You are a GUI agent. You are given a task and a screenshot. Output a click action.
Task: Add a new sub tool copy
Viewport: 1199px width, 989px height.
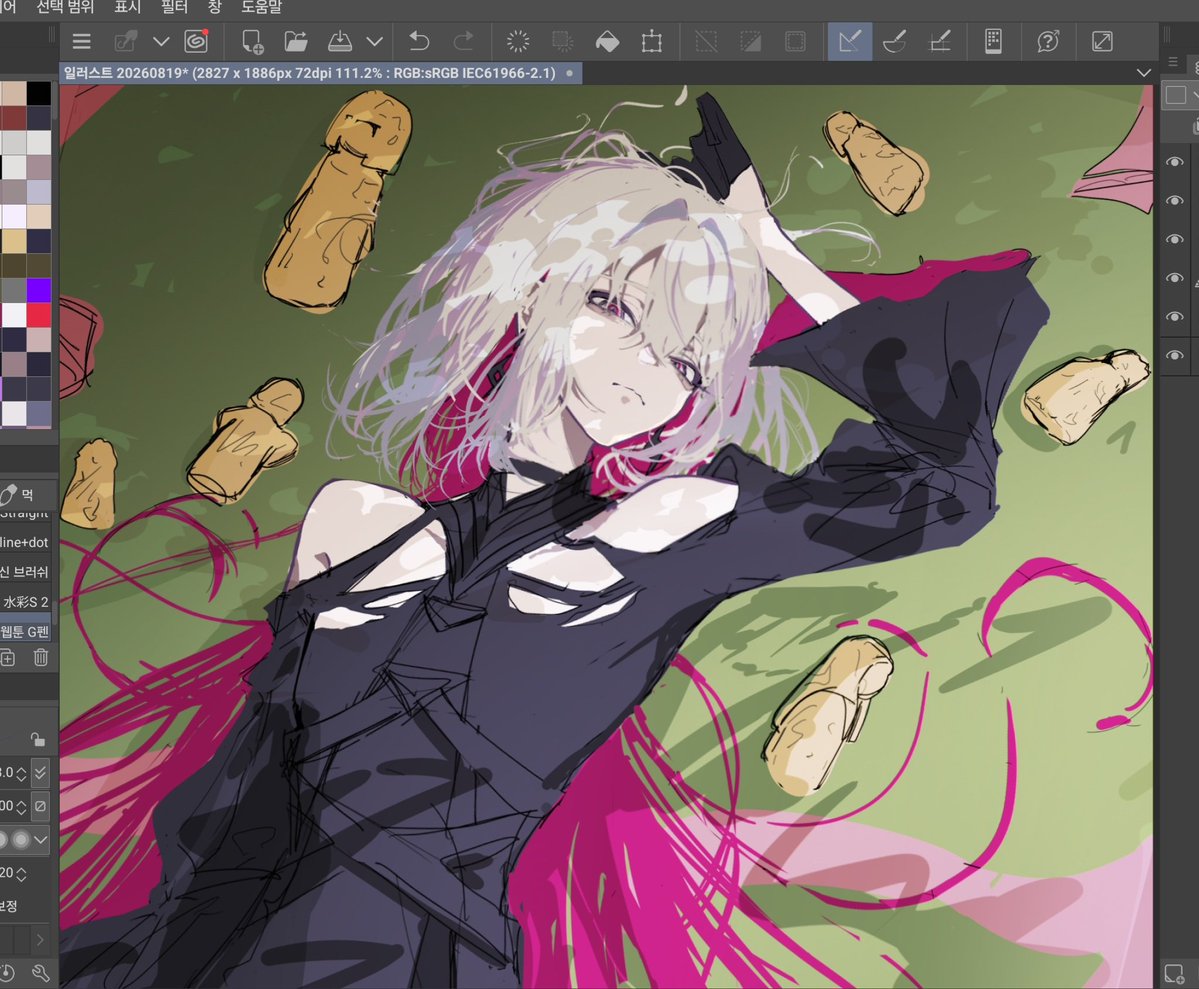8,657
